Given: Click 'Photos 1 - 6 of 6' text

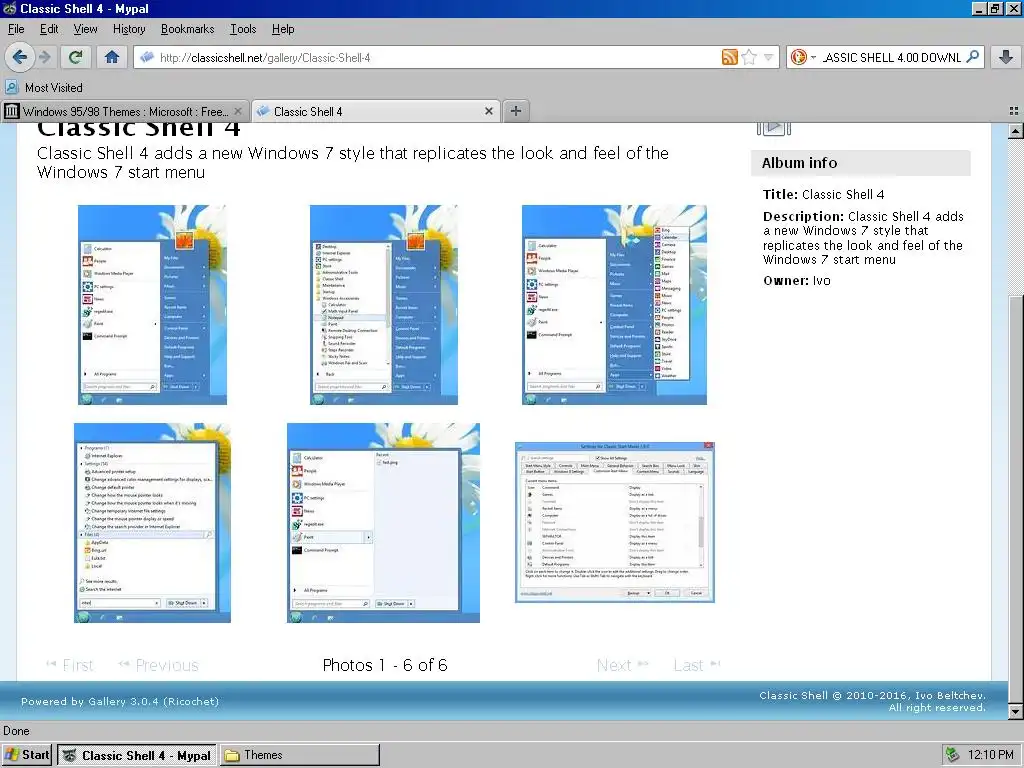Looking at the screenshot, I should pos(385,665).
